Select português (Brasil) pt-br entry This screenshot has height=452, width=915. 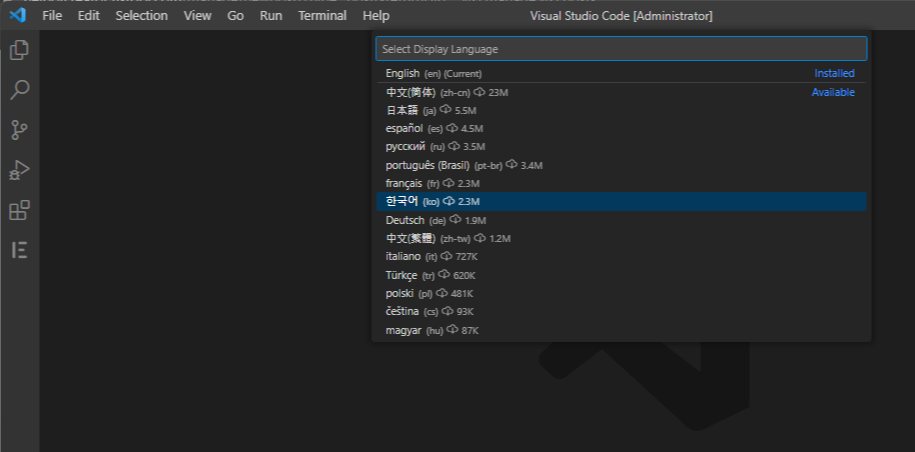click(621, 165)
